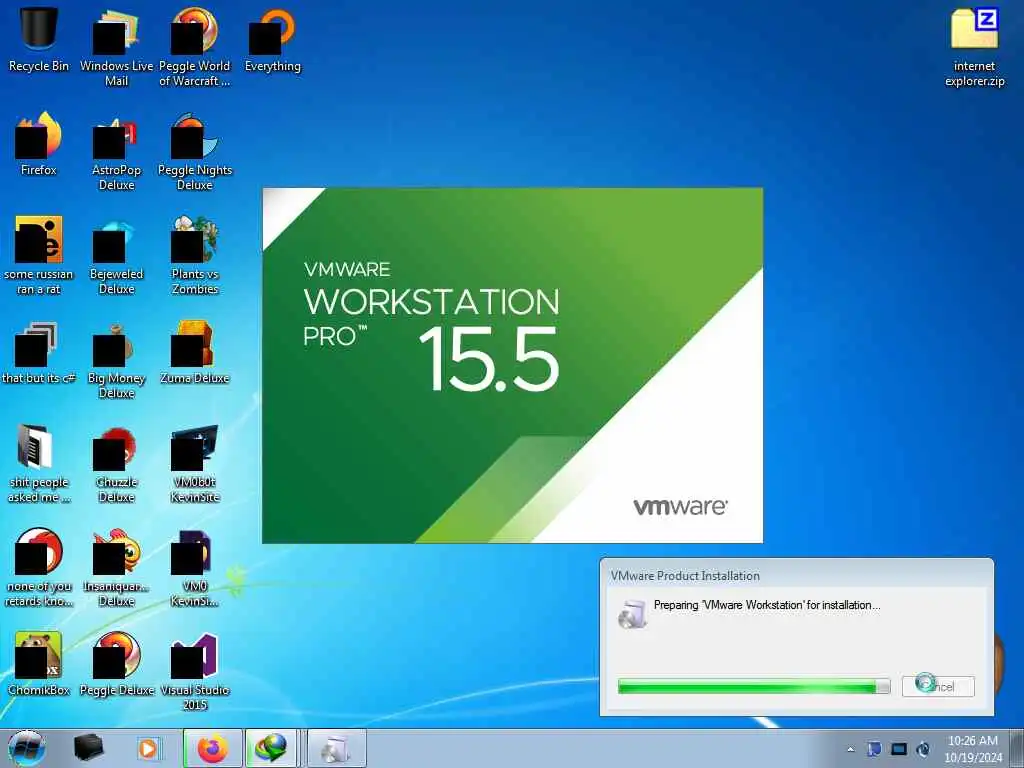Image resolution: width=1024 pixels, height=768 pixels.
Task: Select the Zuma Deluxe shortcut
Action: click(195, 353)
